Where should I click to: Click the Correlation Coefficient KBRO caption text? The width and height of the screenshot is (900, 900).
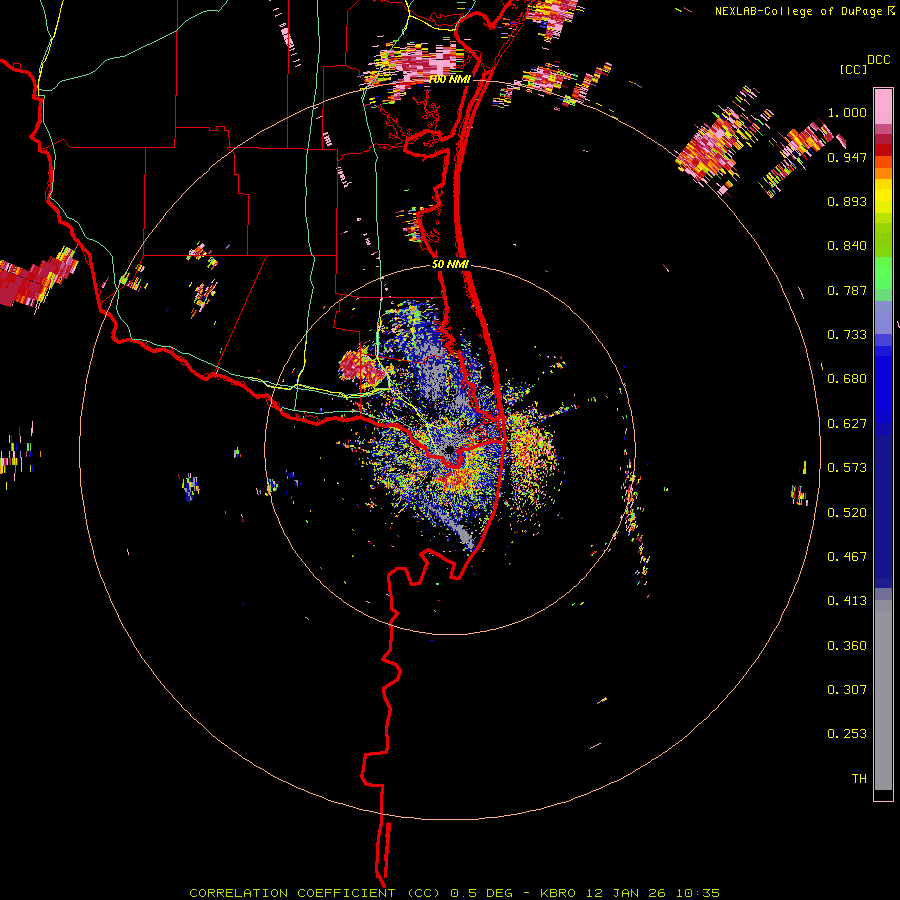tap(454, 893)
